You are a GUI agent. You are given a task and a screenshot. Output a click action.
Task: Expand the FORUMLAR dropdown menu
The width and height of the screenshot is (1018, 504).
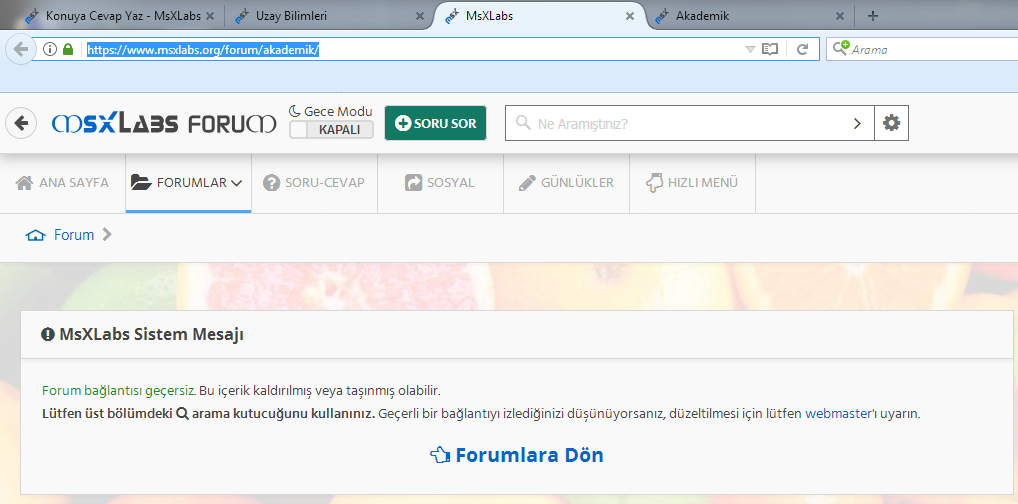pyautogui.click(x=188, y=183)
